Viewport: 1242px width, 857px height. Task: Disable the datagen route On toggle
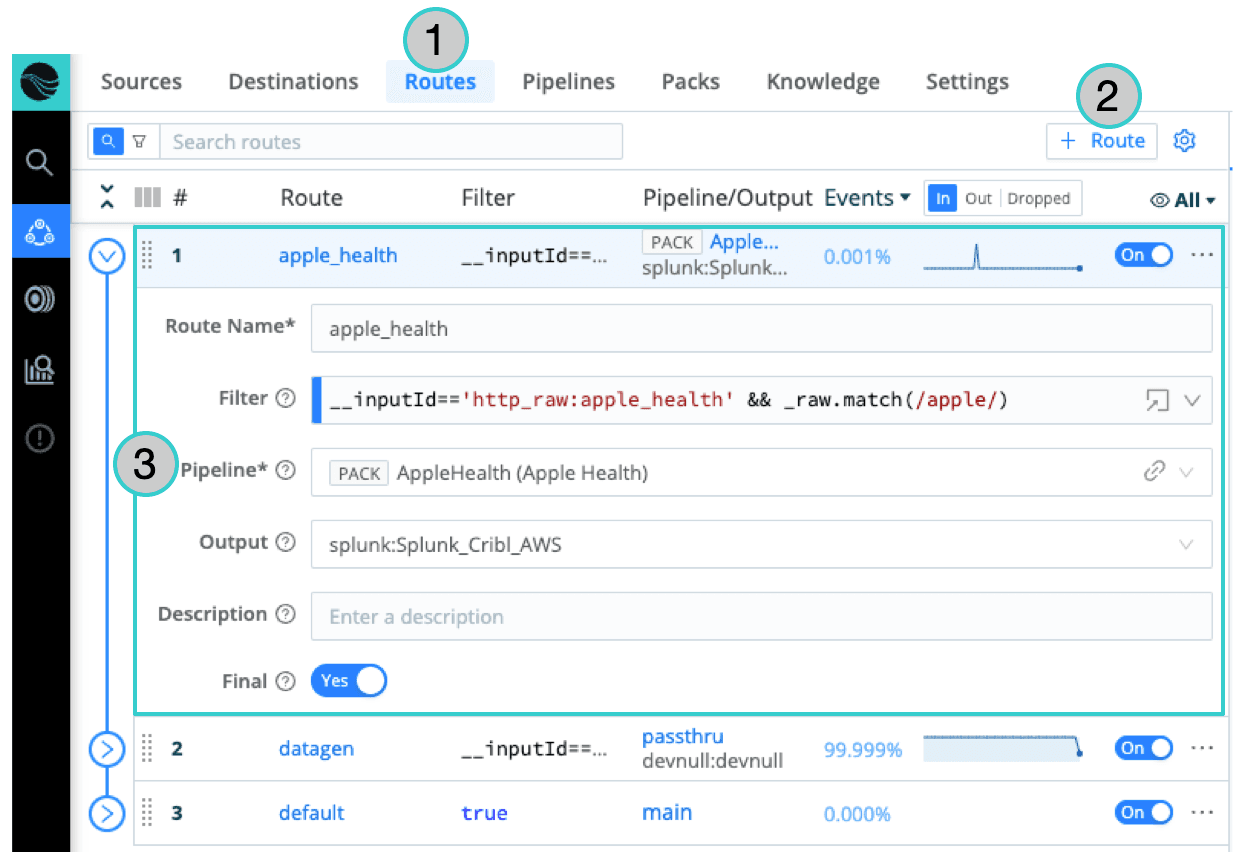pos(1143,748)
